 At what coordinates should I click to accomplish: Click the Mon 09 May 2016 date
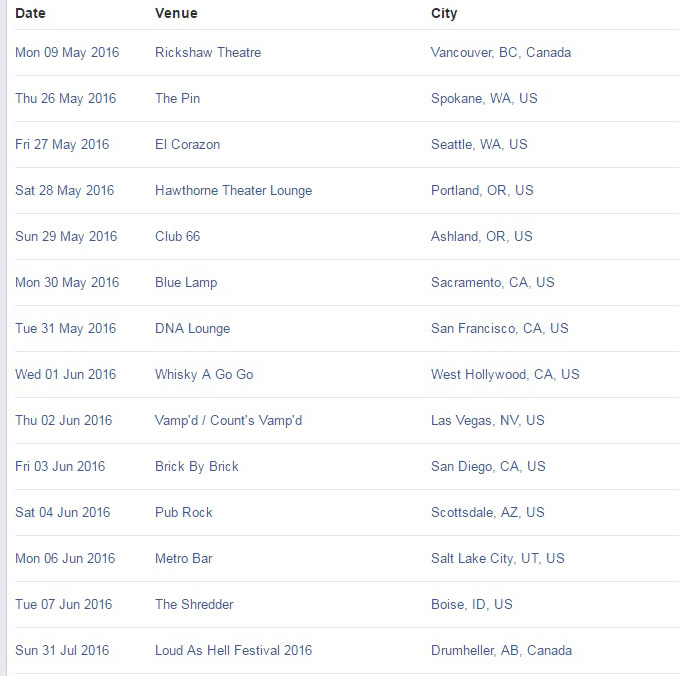67,52
